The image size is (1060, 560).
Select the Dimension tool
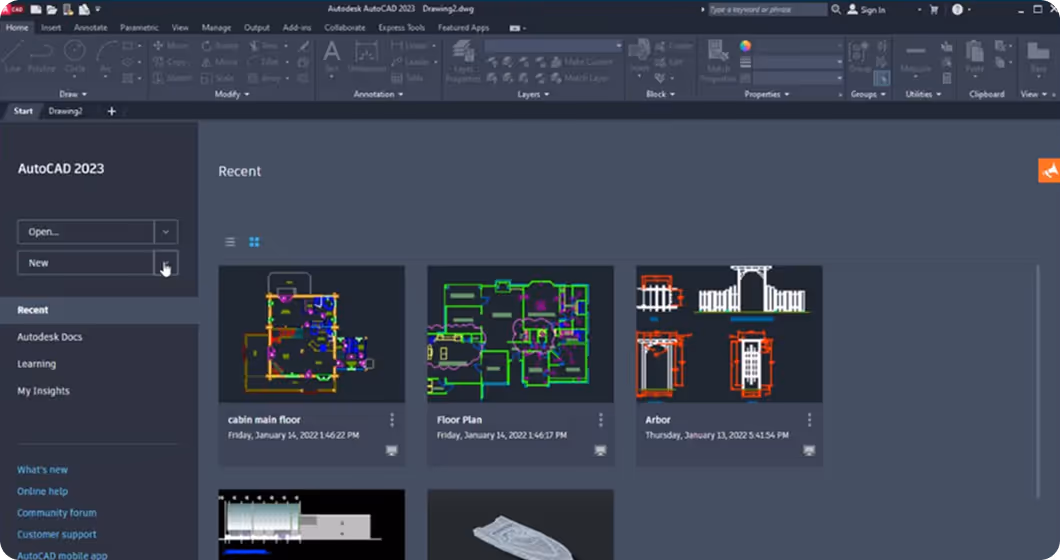pyautogui.click(x=366, y=55)
